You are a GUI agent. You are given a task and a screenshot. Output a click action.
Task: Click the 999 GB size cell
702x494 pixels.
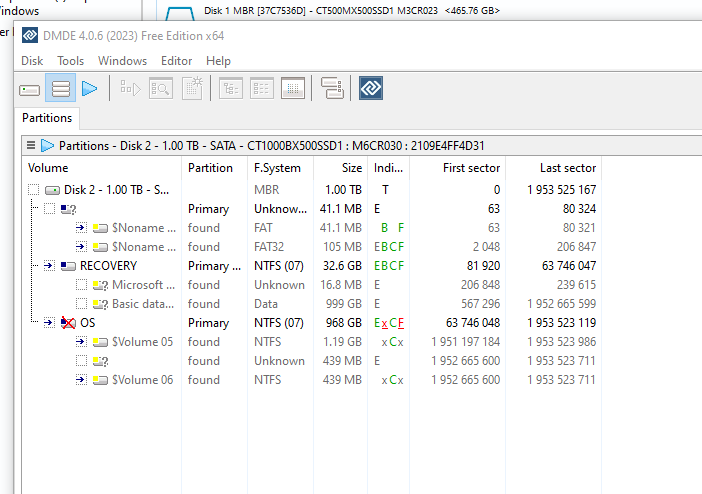tap(343, 304)
